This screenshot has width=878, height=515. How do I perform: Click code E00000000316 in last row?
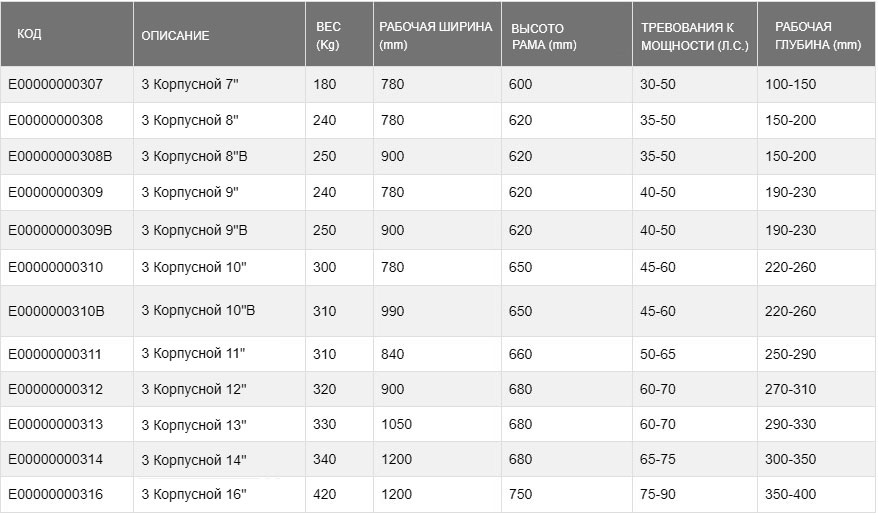(55, 495)
